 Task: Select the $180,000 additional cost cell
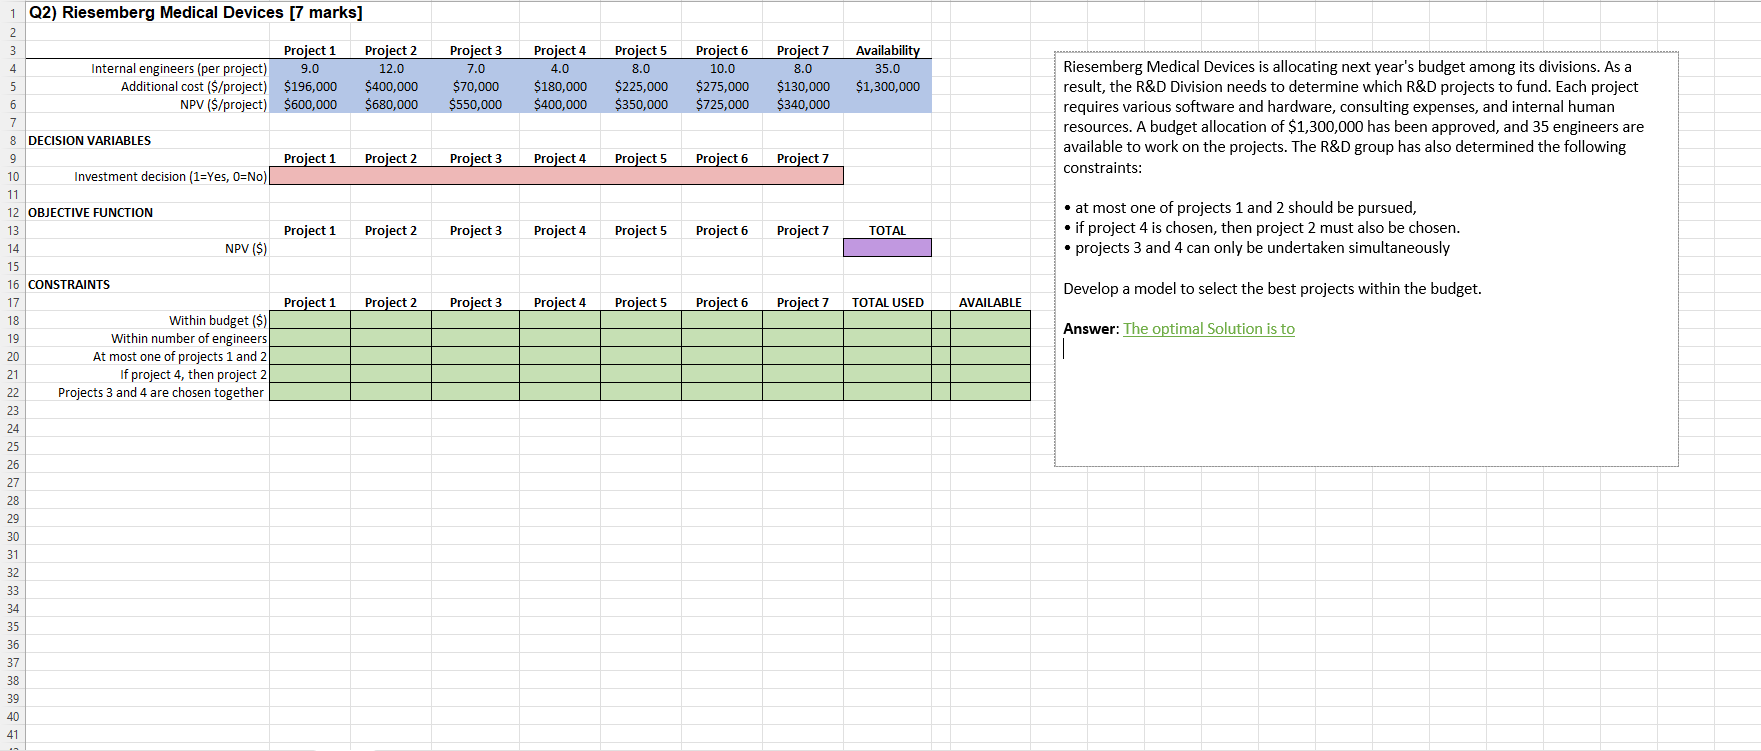[x=560, y=87]
